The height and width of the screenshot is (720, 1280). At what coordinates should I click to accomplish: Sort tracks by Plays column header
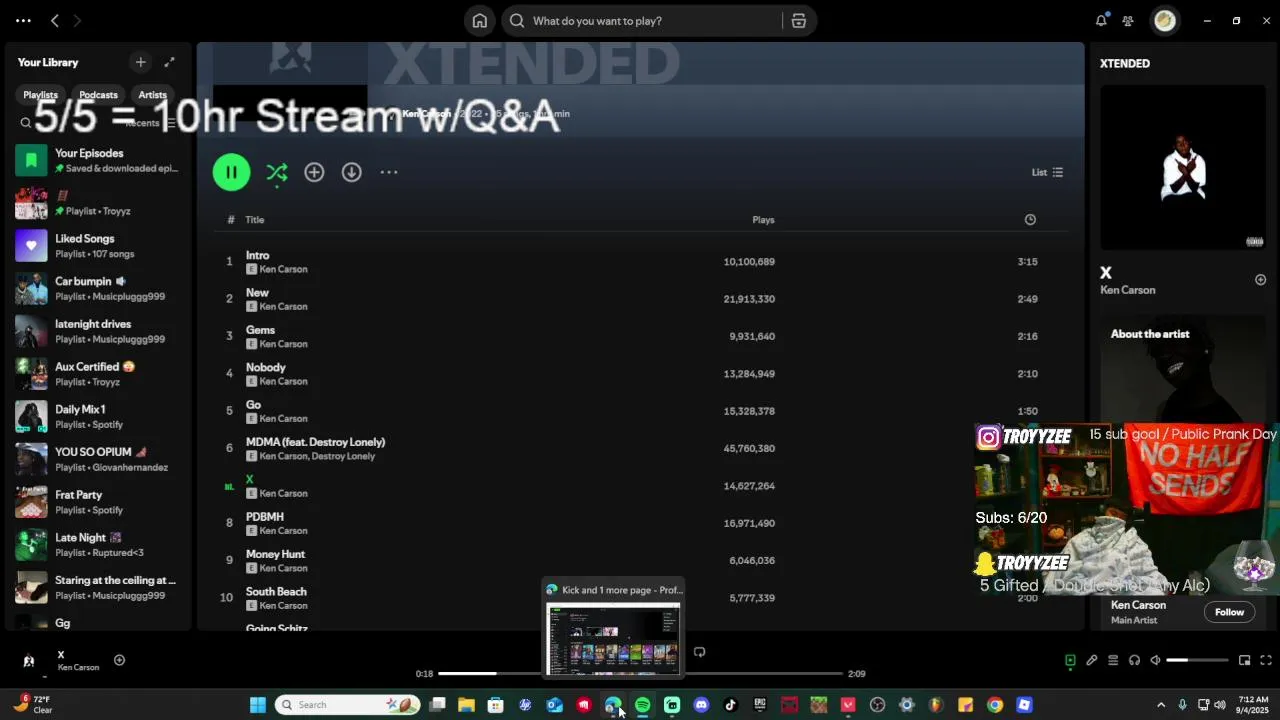coord(763,220)
